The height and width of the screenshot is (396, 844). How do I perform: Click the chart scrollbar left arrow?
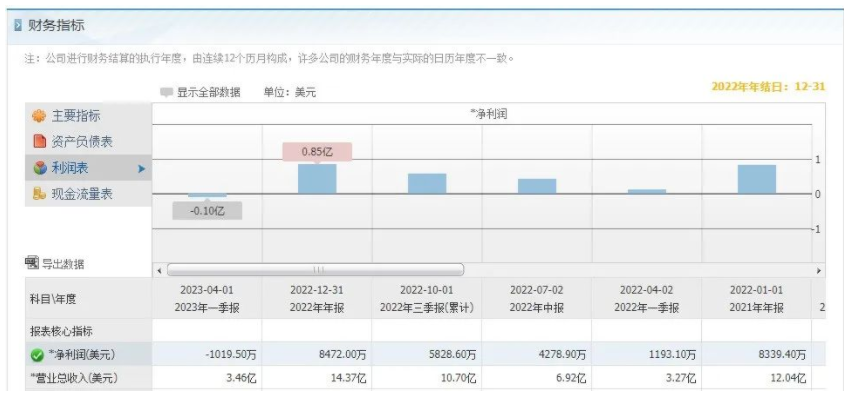pos(159,270)
